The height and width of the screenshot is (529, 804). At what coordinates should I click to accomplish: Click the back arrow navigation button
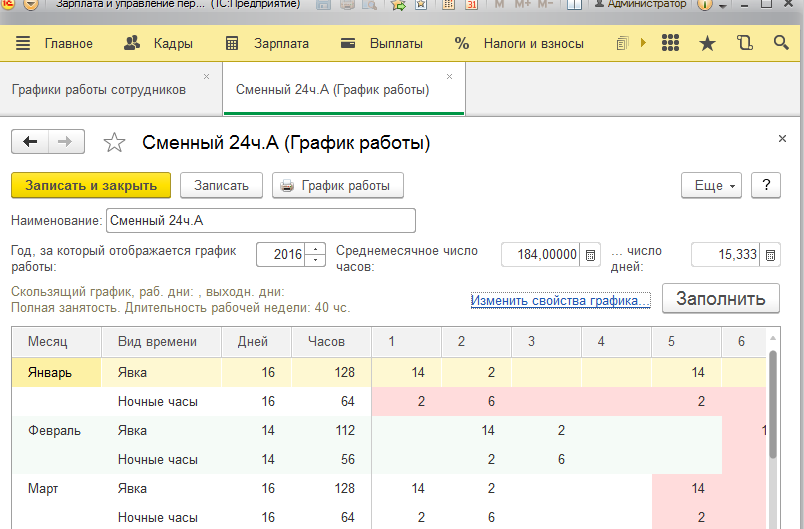30,142
